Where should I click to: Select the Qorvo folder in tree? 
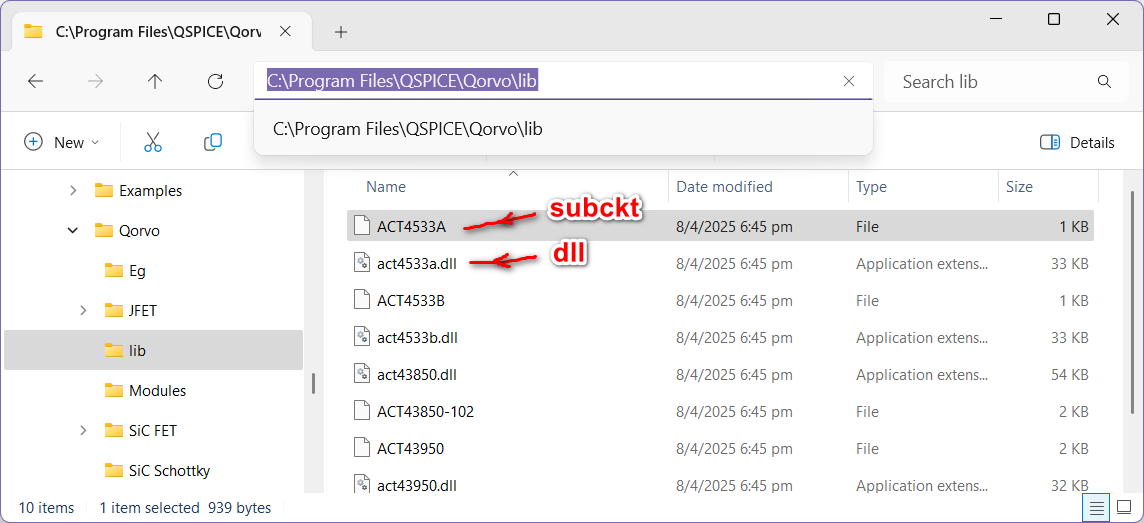click(139, 230)
